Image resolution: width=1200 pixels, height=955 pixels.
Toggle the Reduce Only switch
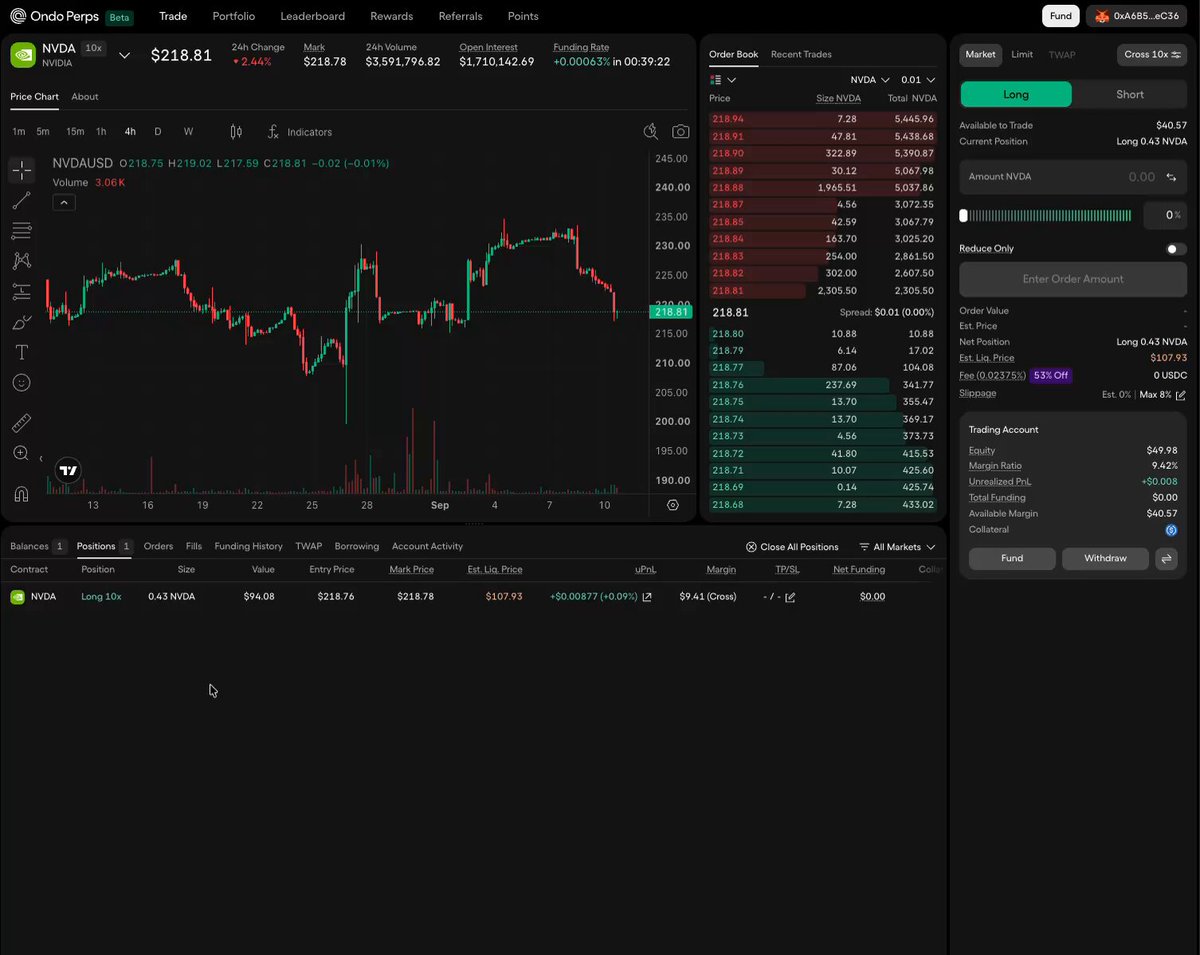(x=1176, y=249)
